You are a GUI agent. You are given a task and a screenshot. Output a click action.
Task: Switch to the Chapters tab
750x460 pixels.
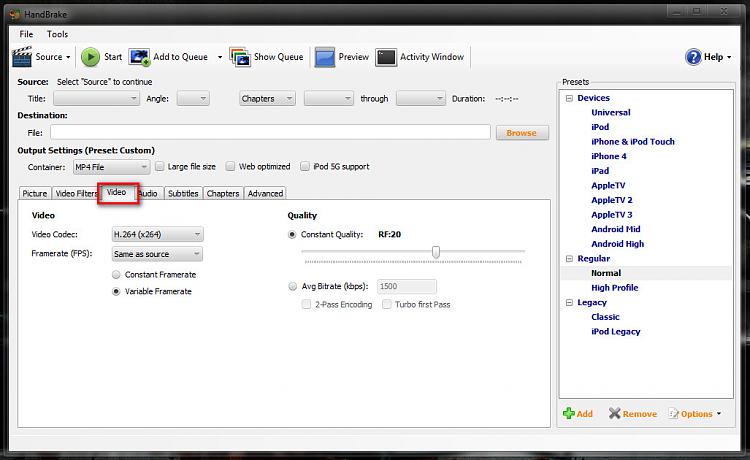point(223,193)
